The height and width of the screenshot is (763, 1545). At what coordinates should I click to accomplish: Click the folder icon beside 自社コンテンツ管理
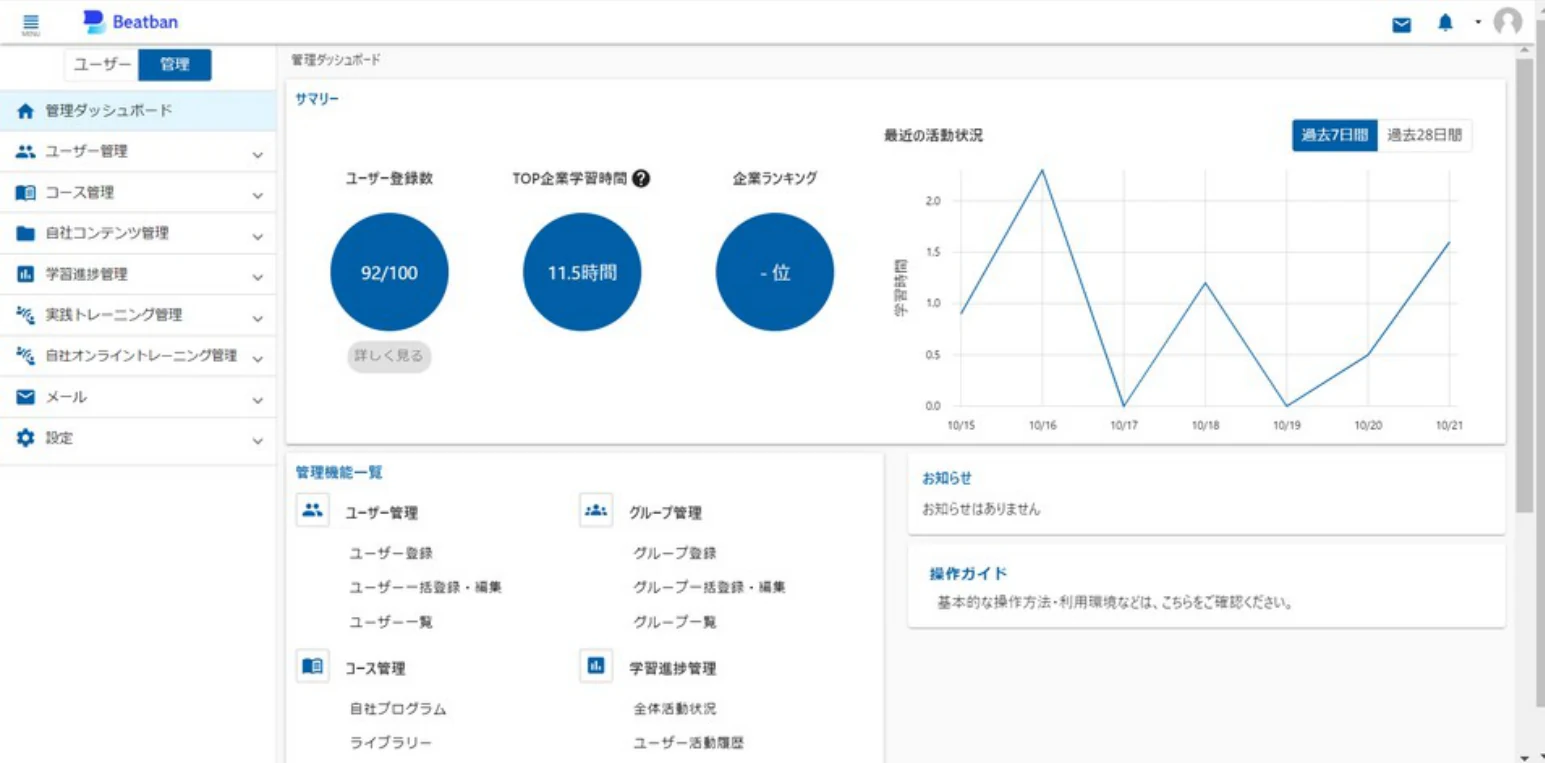point(26,234)
